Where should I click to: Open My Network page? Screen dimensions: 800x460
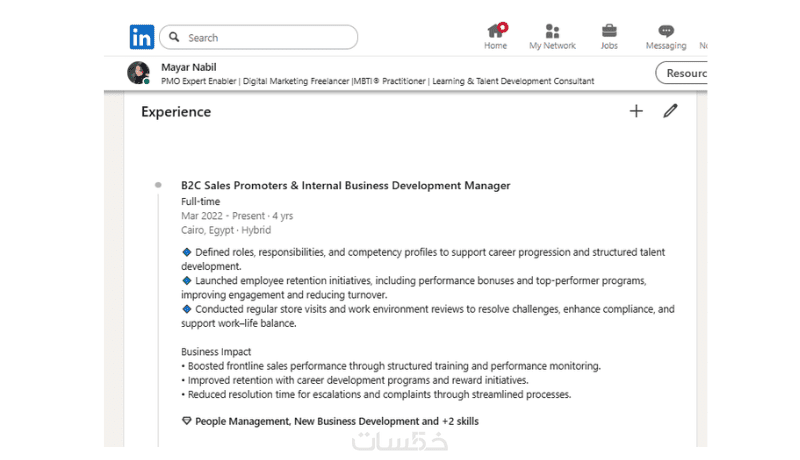(x=552, y=36)
